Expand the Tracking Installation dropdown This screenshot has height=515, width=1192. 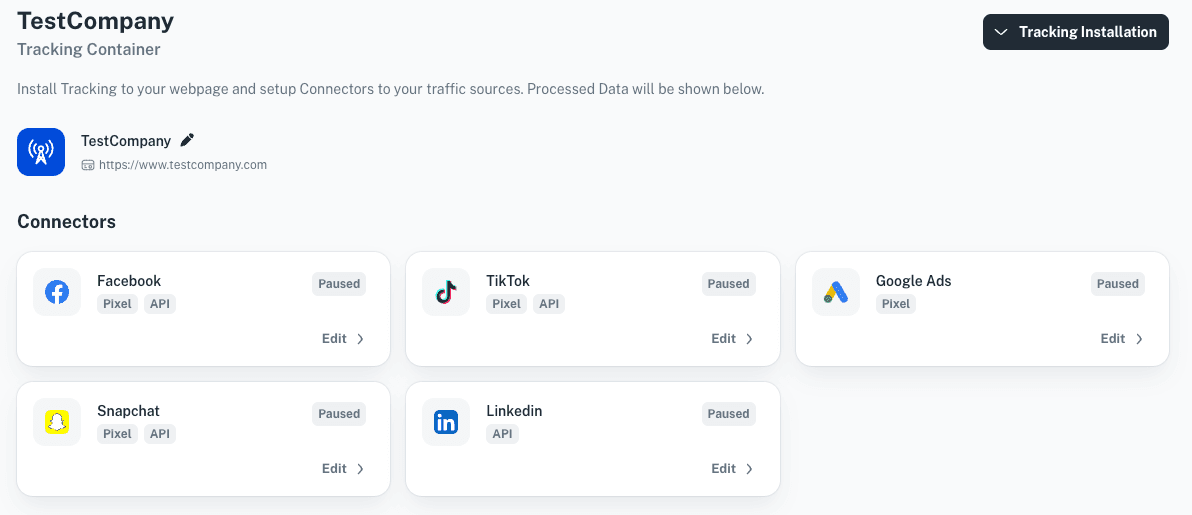[x=1076, y=32]
